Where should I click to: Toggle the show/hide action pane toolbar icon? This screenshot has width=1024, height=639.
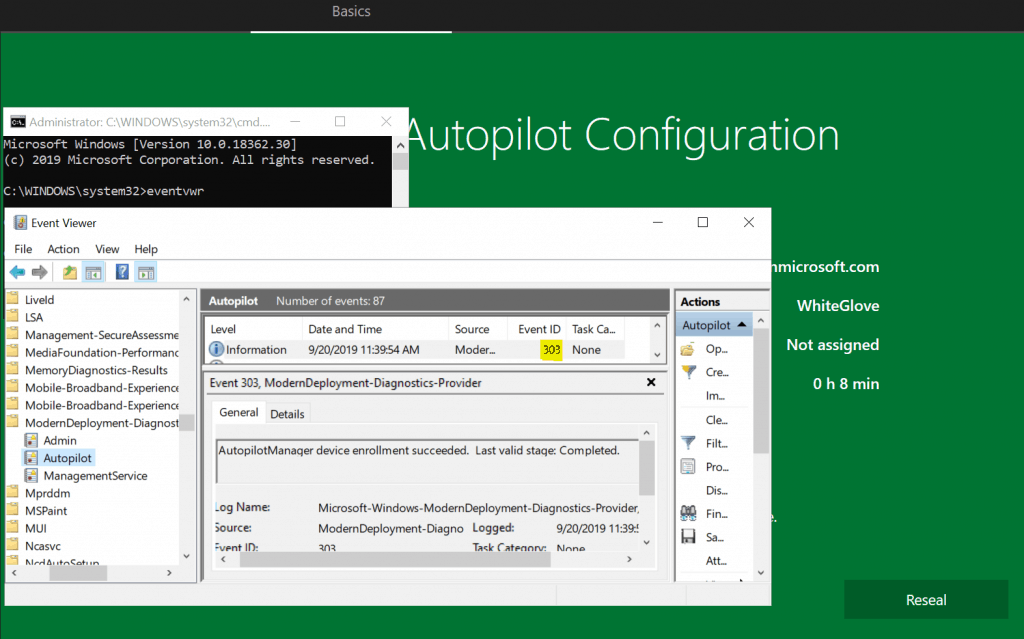click(x=146, y=272)
